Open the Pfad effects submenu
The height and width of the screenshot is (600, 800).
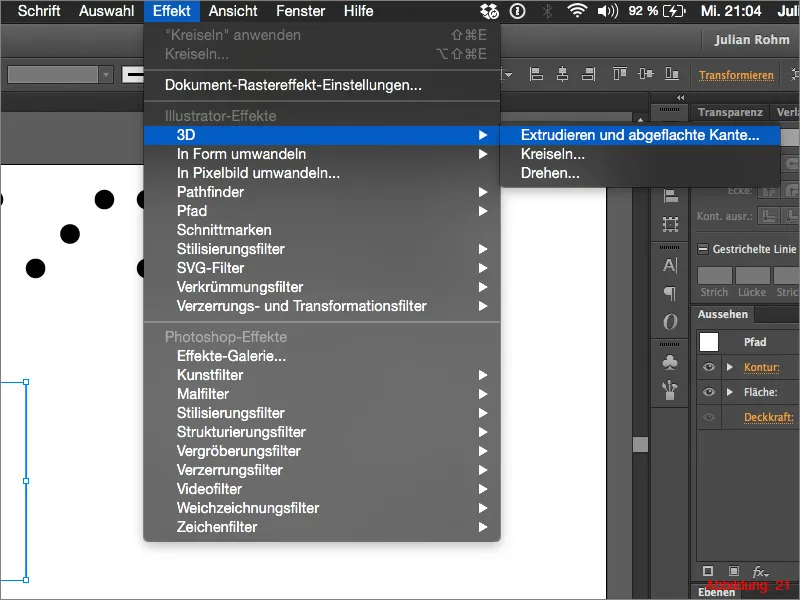point(322,211)
